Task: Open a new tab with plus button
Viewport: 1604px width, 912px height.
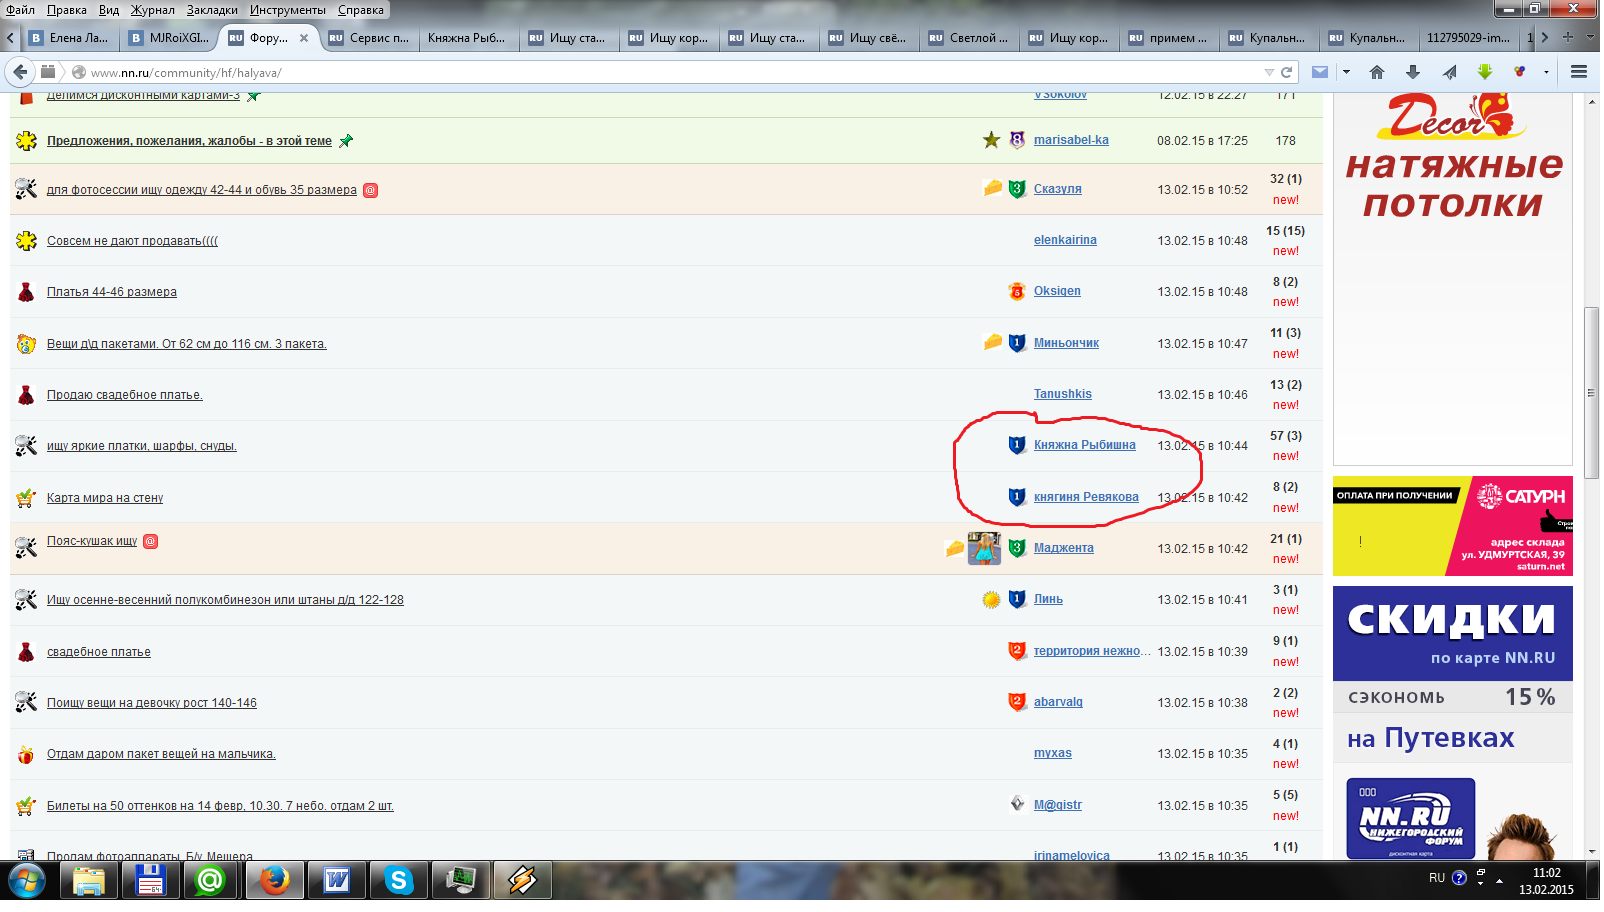Action: point(1568,37)
